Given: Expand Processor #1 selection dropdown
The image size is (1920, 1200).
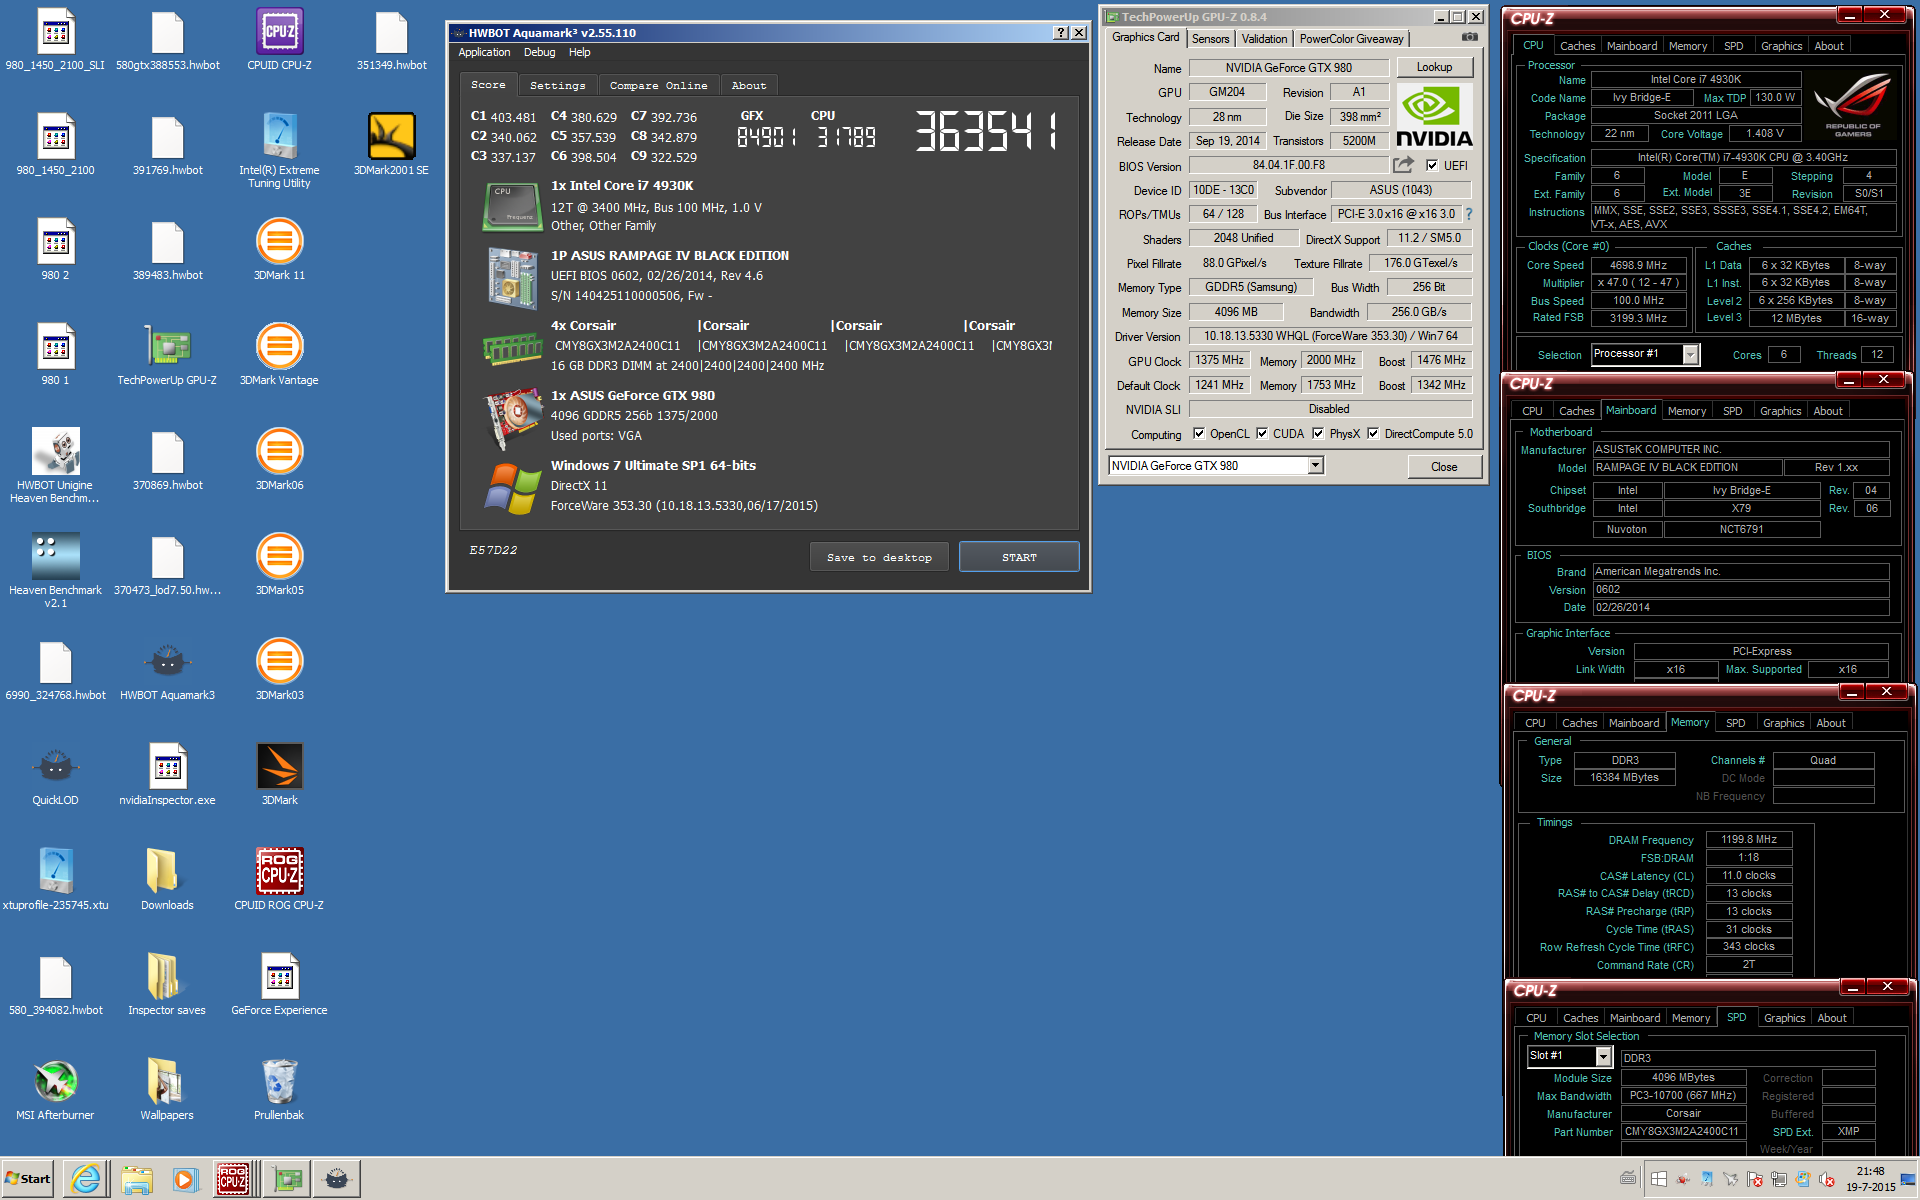Looking at the screenshot, I should pos(1690,354).
